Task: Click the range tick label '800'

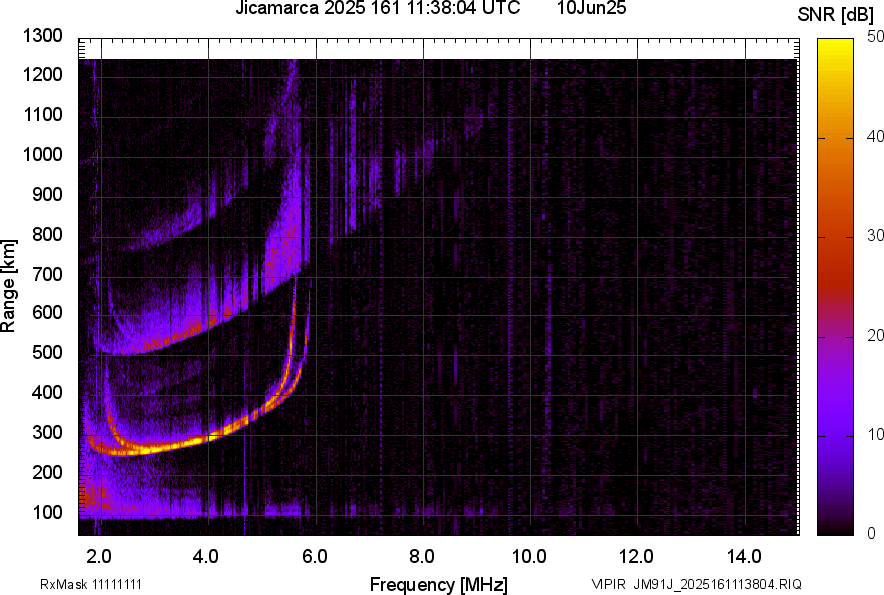Action: 47,234
